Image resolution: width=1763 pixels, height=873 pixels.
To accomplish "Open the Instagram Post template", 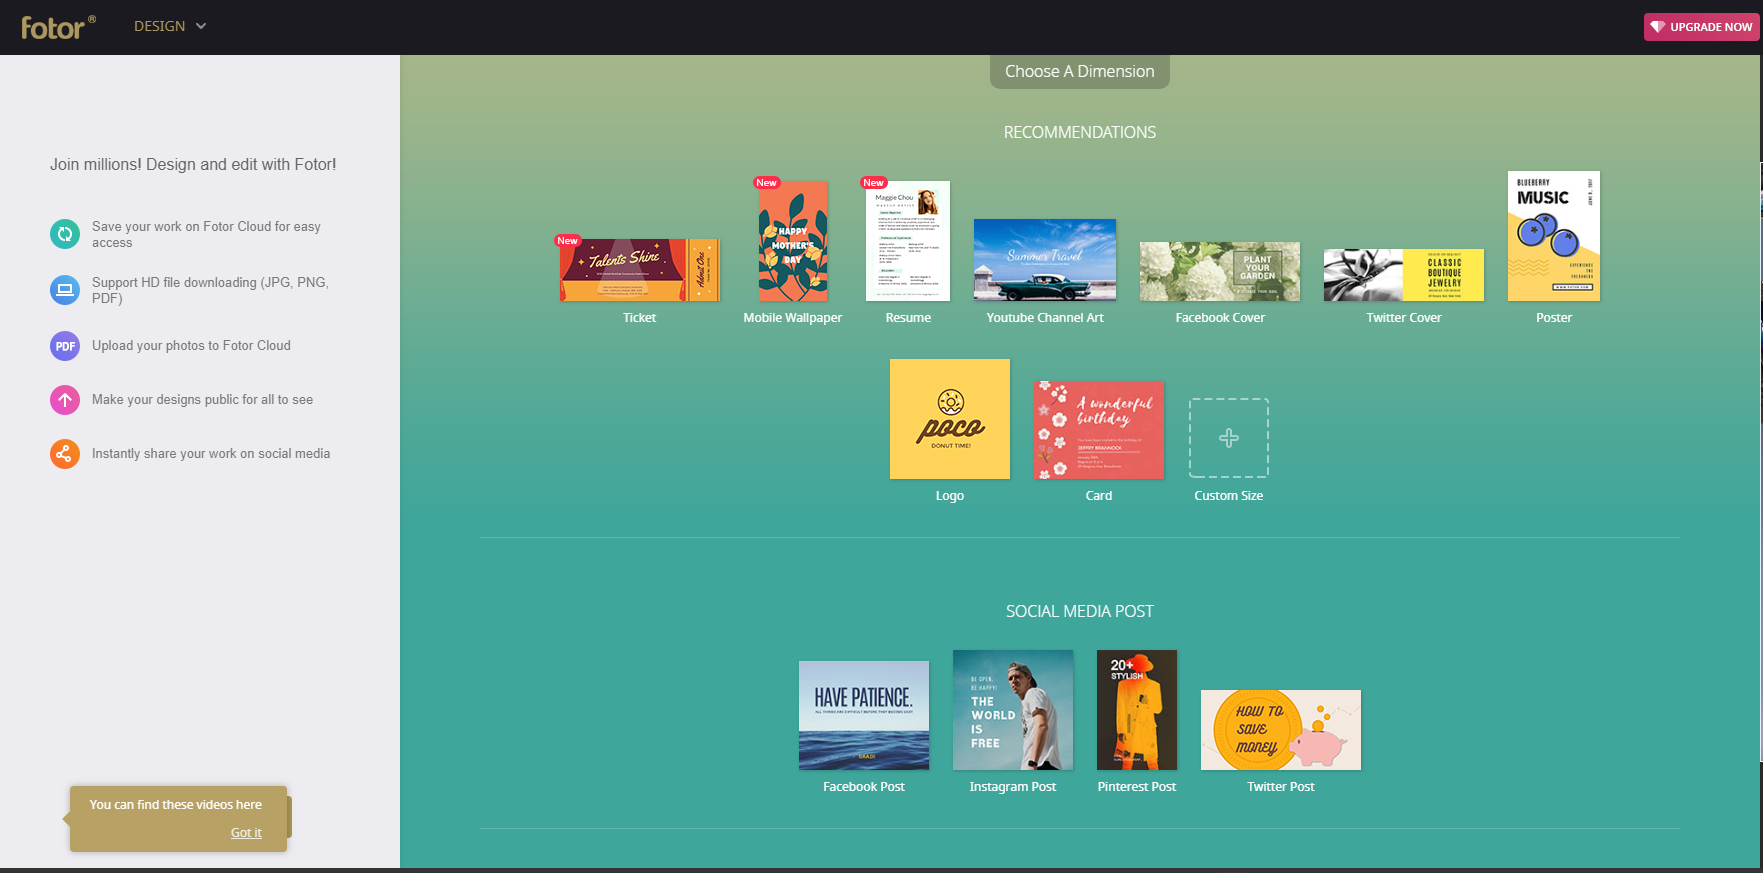I will point(1012,710).
